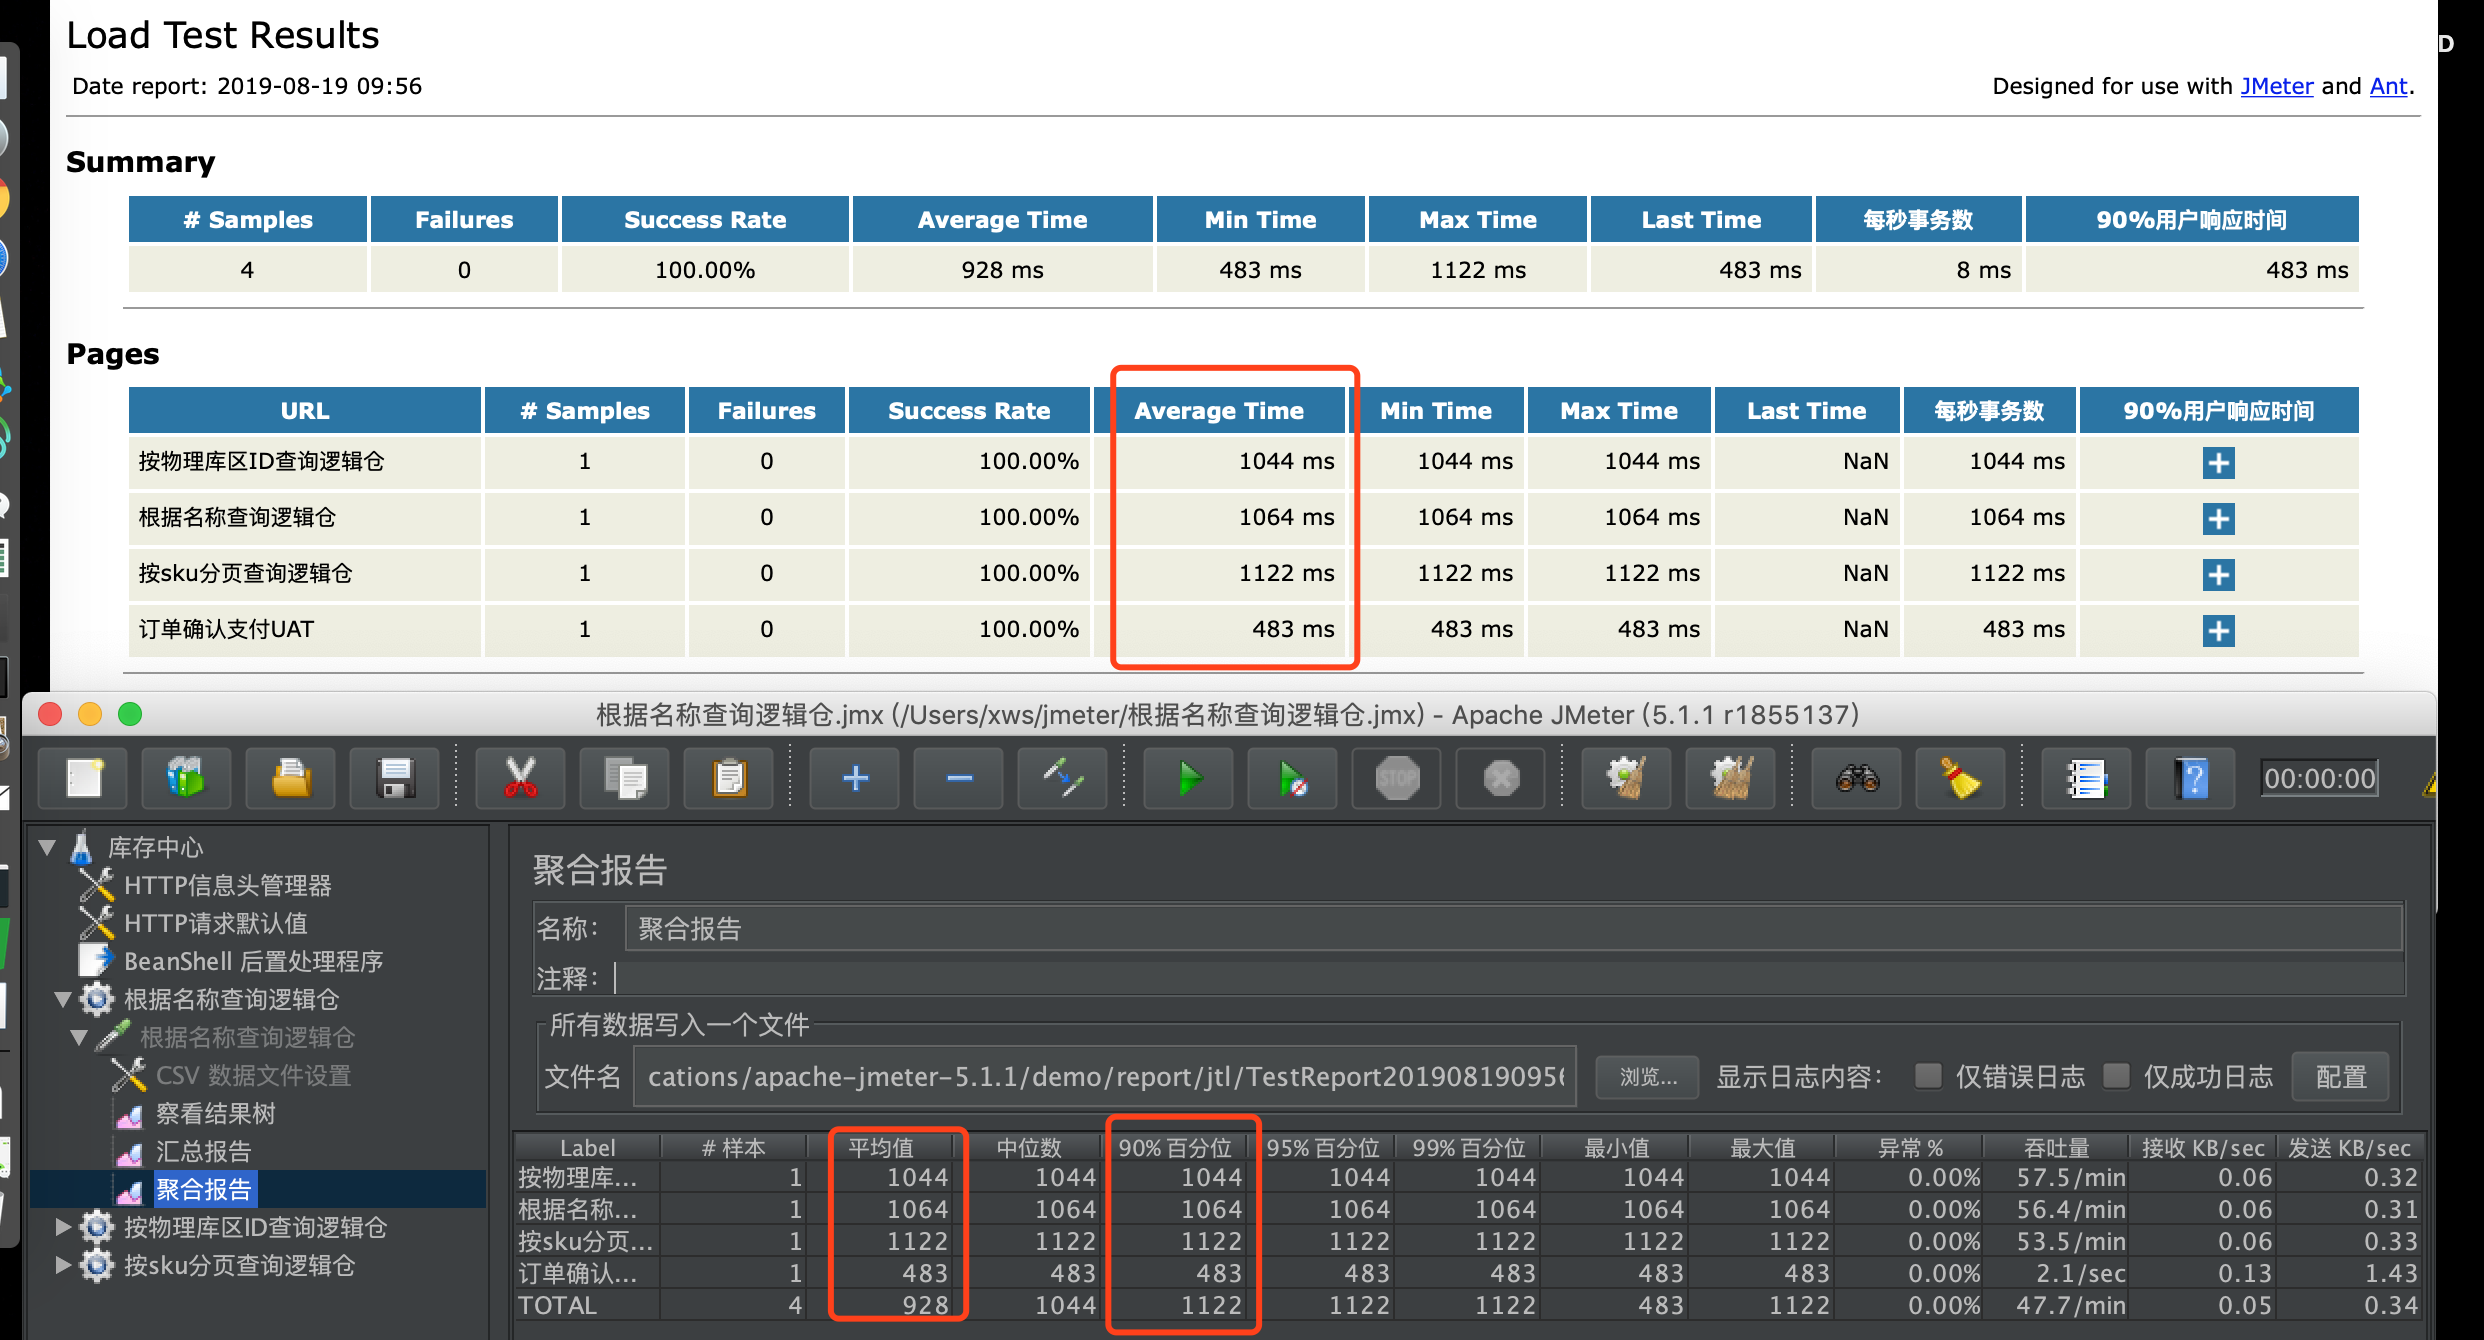Collapse the greyed 根据名称查询逻辑仓 sampler node
This screenshot has width=2484, height=1340.
79,1037
